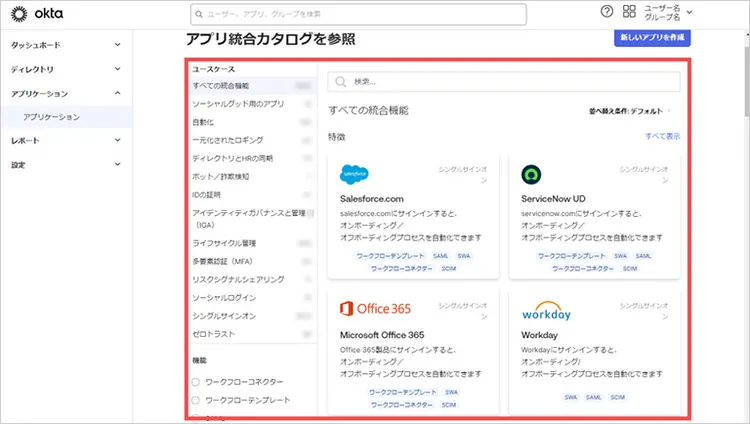Expand the 設定 menu chevron
750x424 pixels.
[118, 164]
